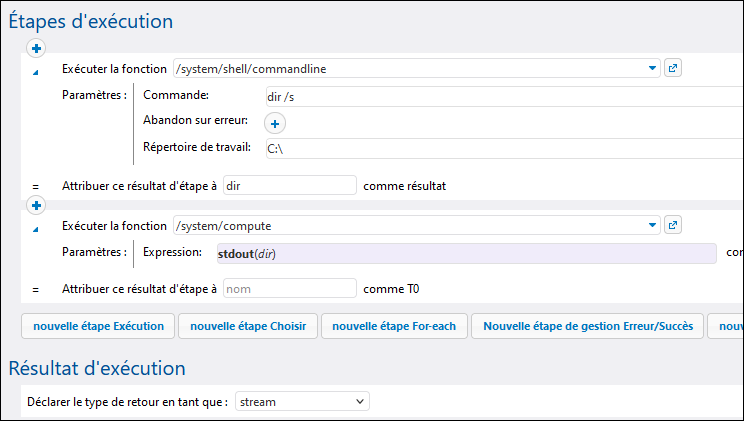The height and width of the screenshot is (421, 744).
Task: Collapse the /system/compute step
Action: pyautogui.click(x=36, y=228)
